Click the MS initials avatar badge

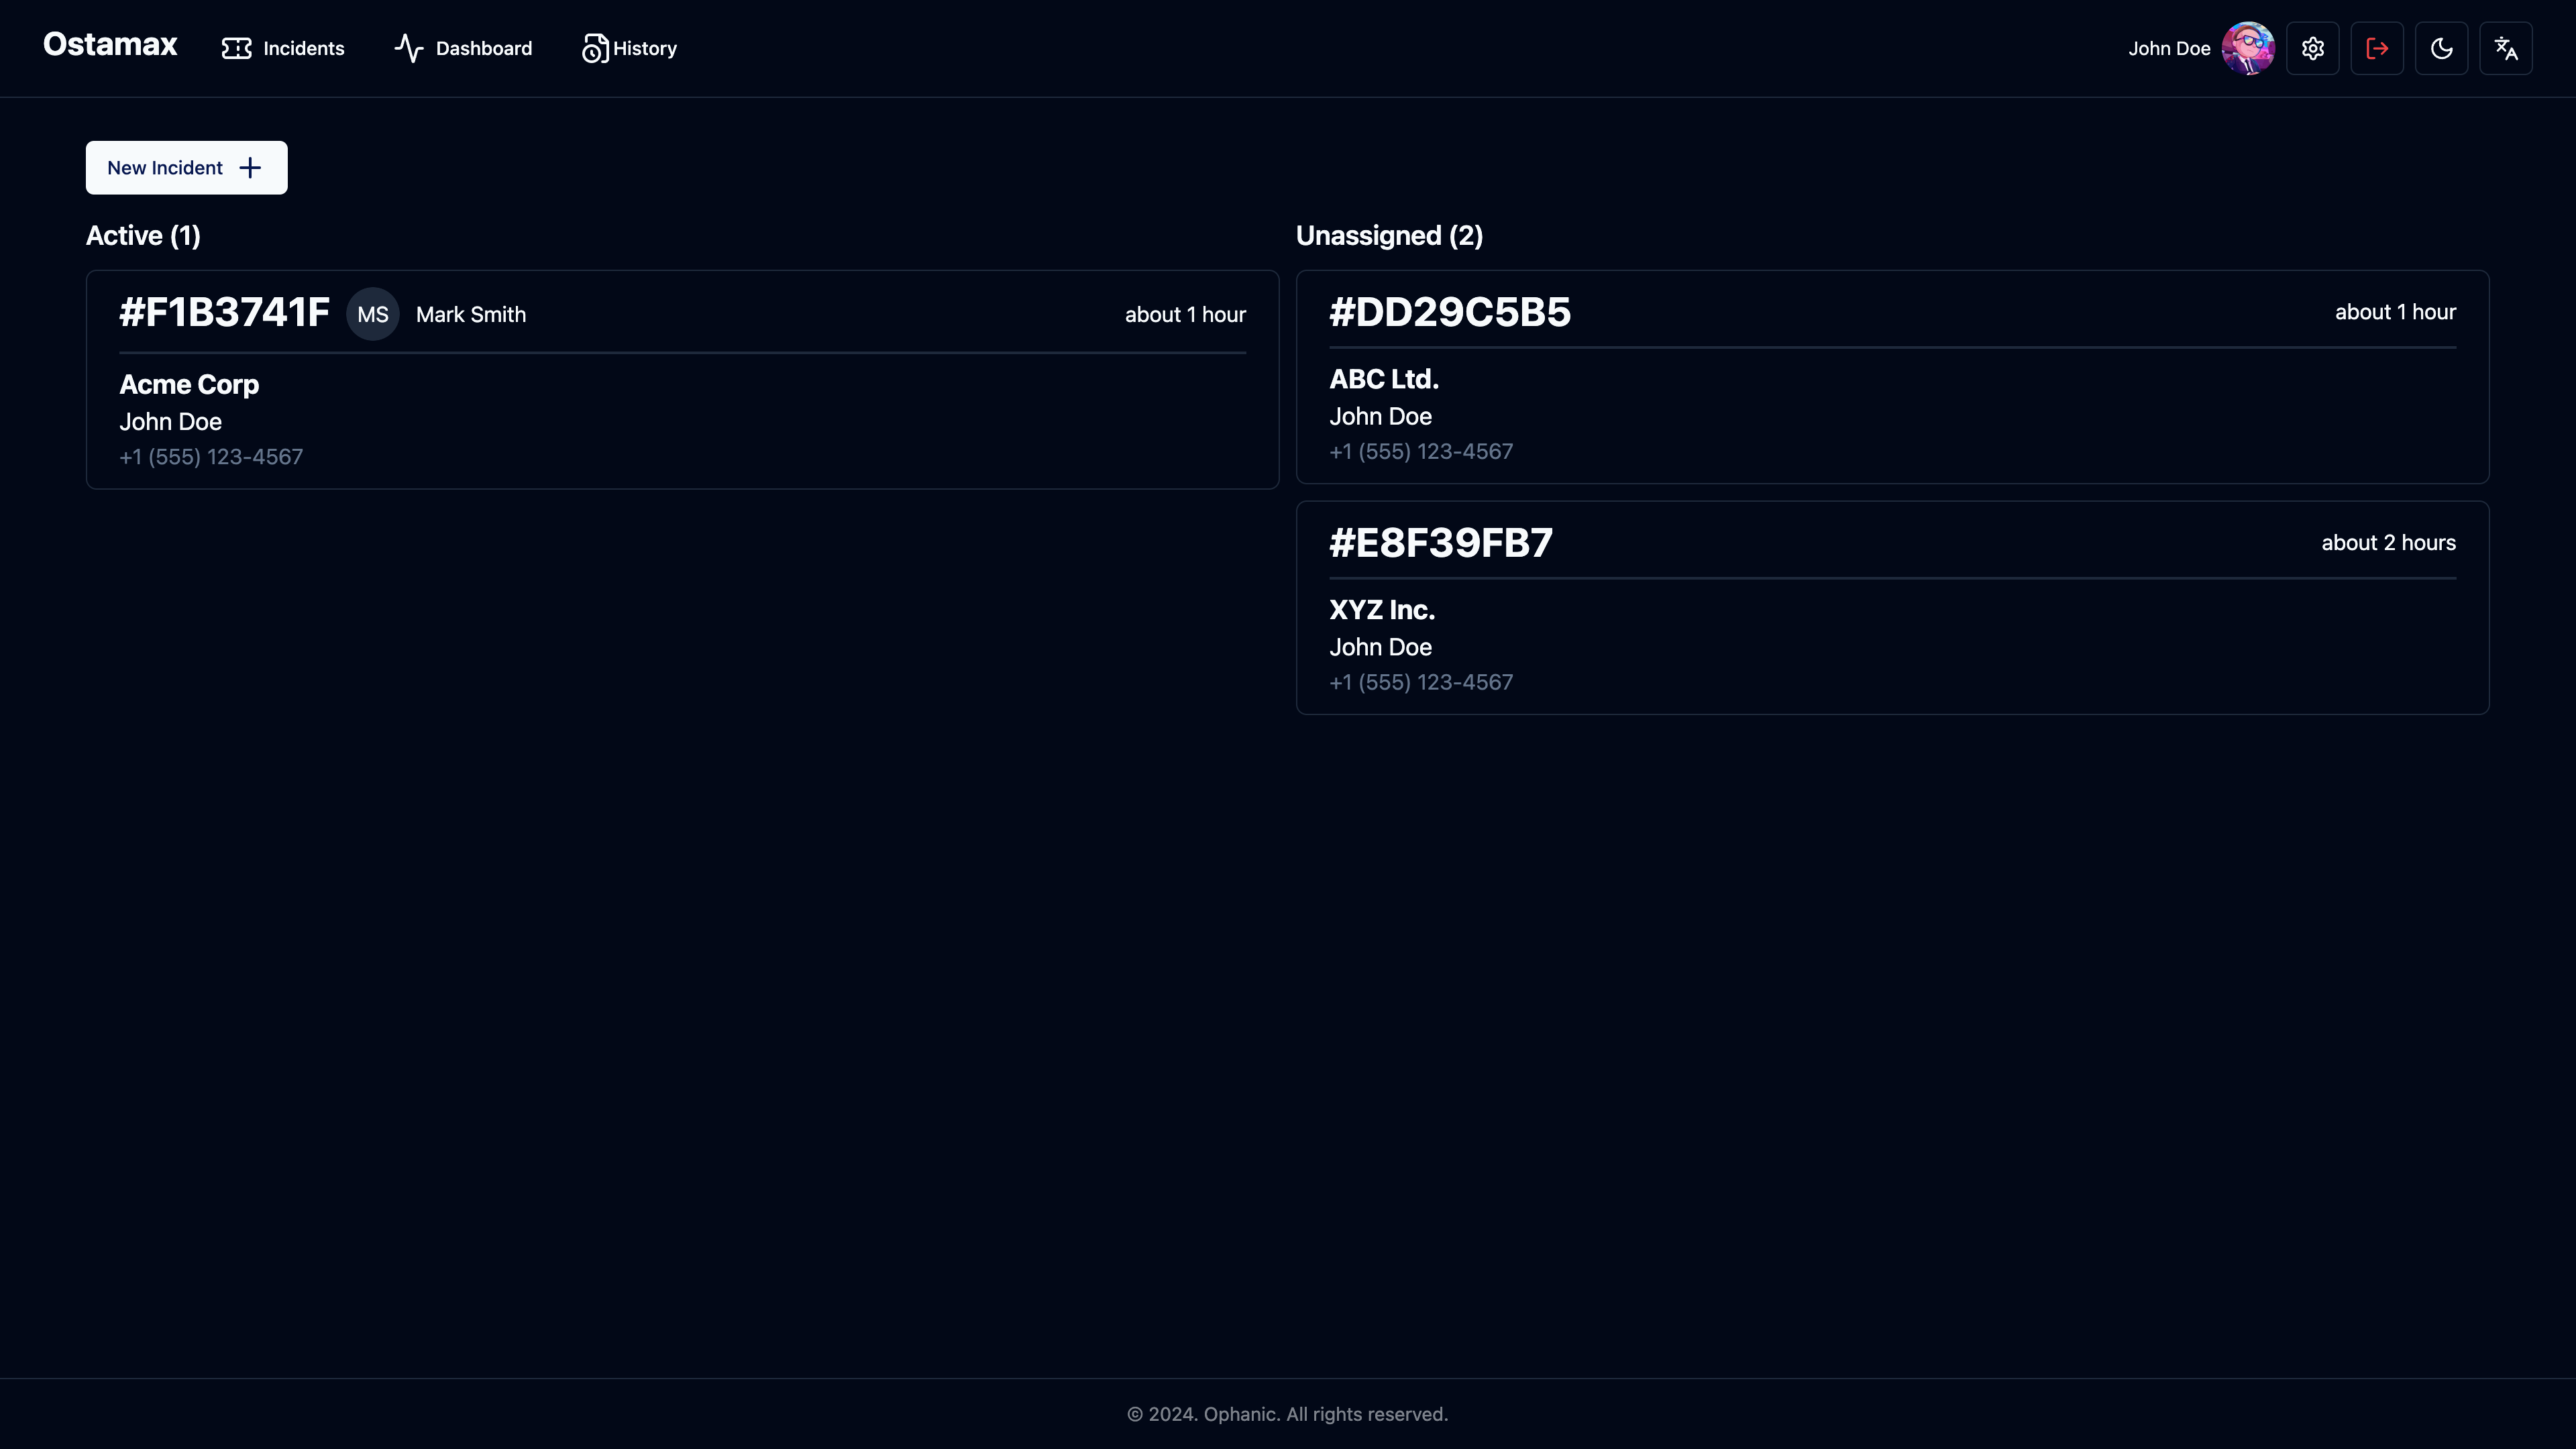(372, 315)
